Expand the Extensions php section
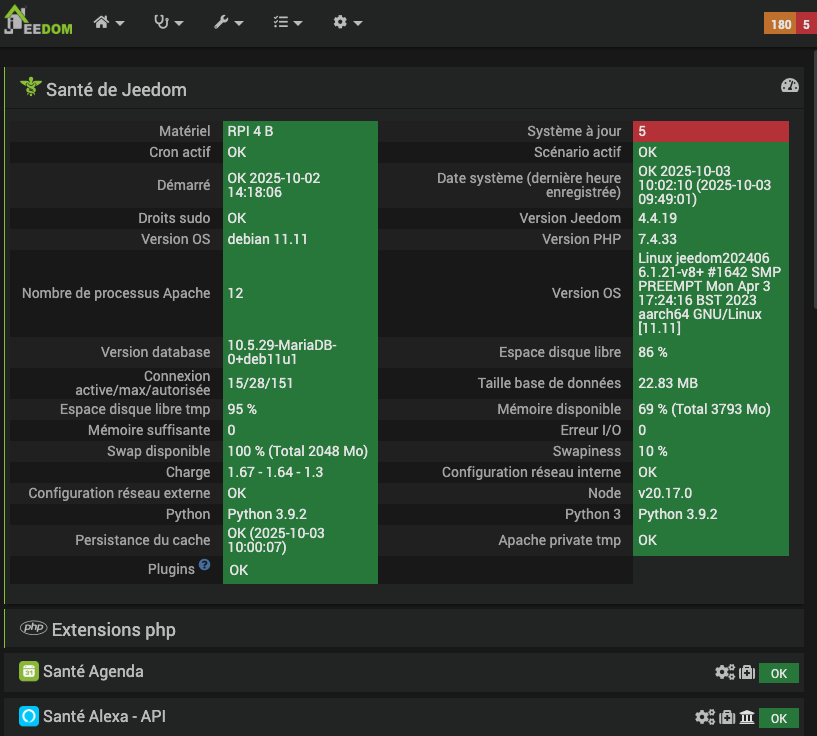 [113, 630]
